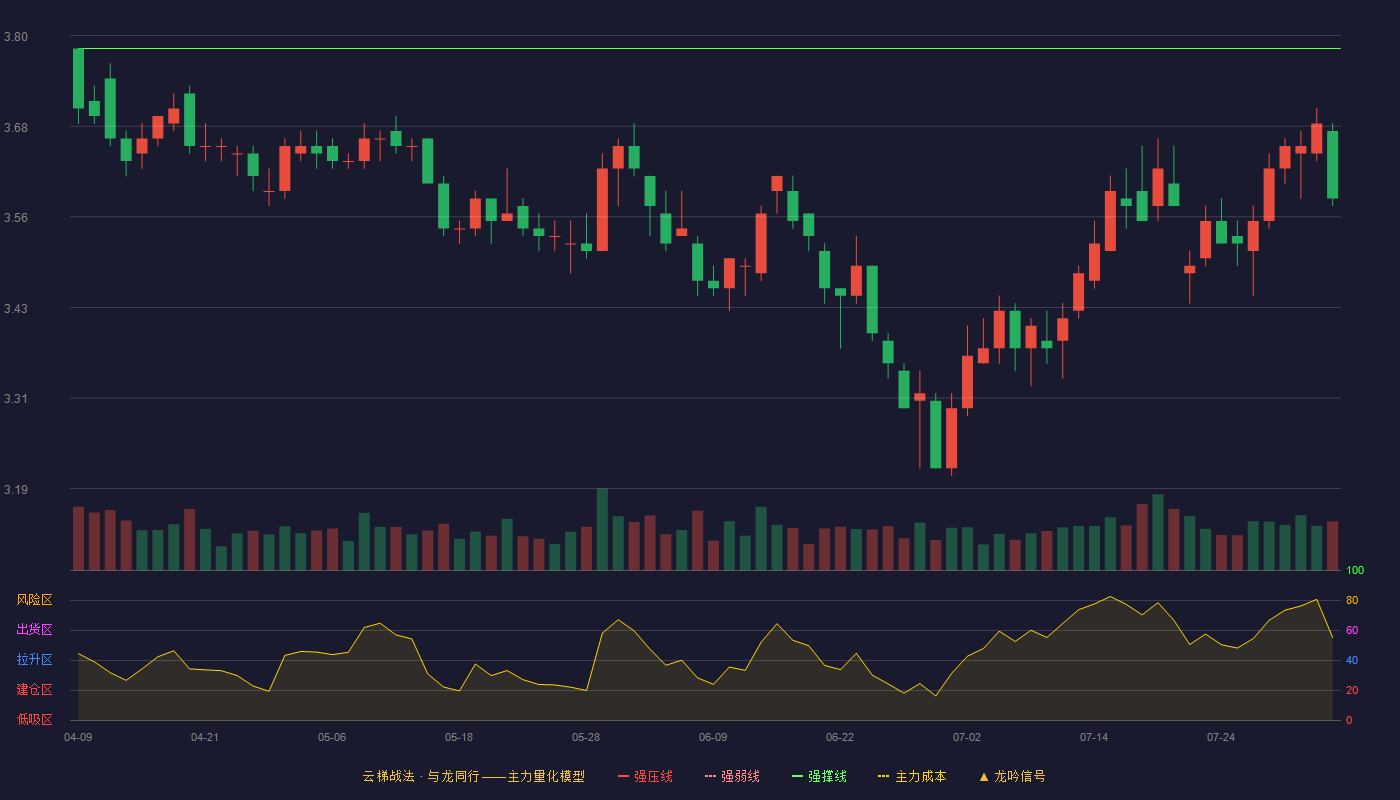Image resolution: width=1400 pixels, height=800 pixels.
Task: Click the tallest volume bar
Action: (x=602, y=530)
